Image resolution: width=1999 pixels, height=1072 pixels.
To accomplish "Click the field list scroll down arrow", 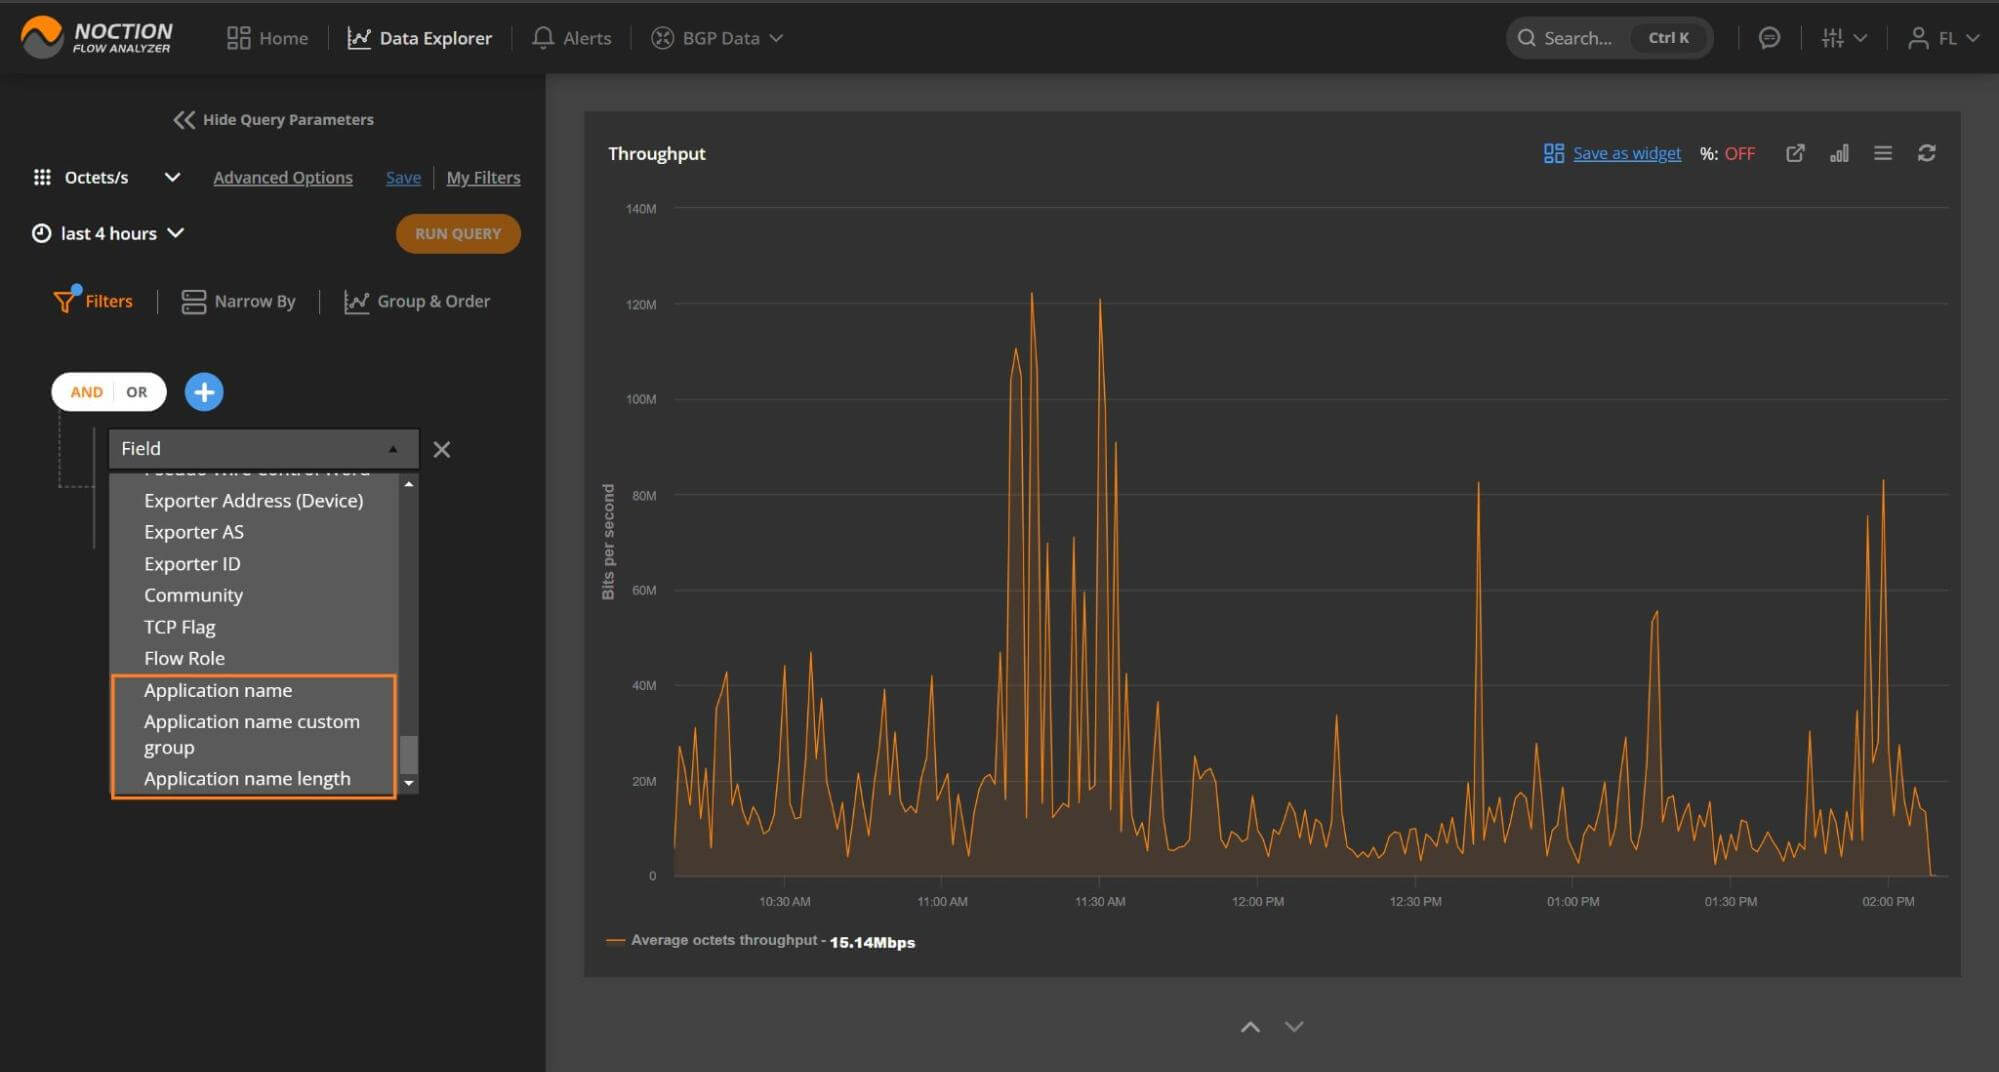I will (x=408, y=783).
